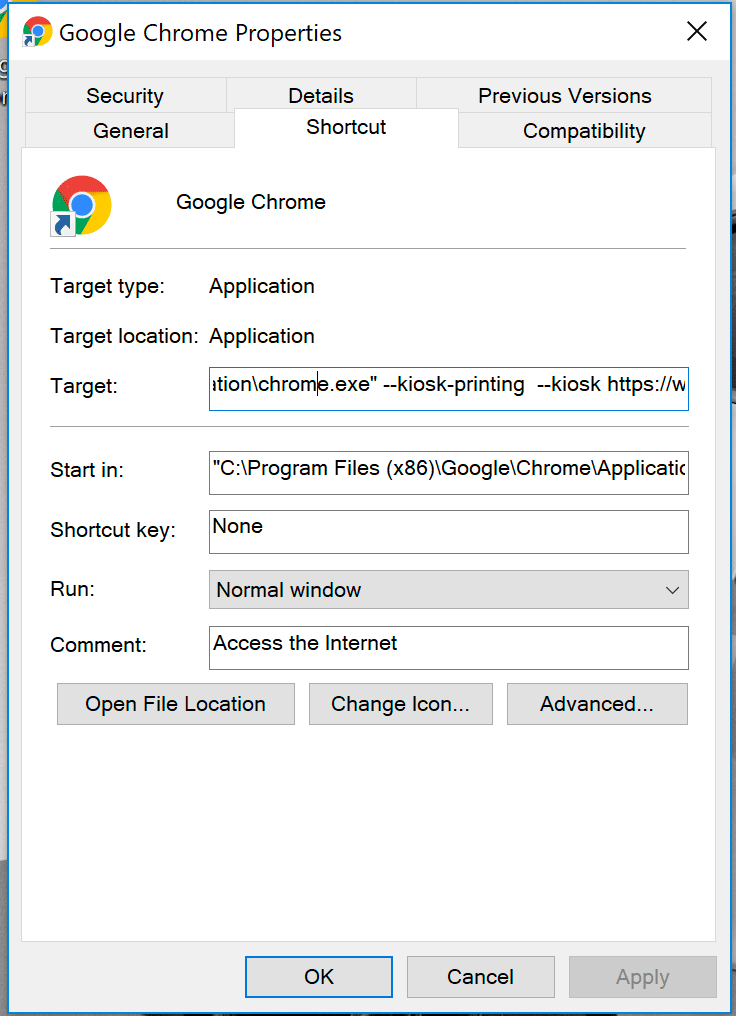Click the Chrome shortcut icon in the header
Image resolution: width=736 pixels, height=1016 pixels.
(81, 205)
